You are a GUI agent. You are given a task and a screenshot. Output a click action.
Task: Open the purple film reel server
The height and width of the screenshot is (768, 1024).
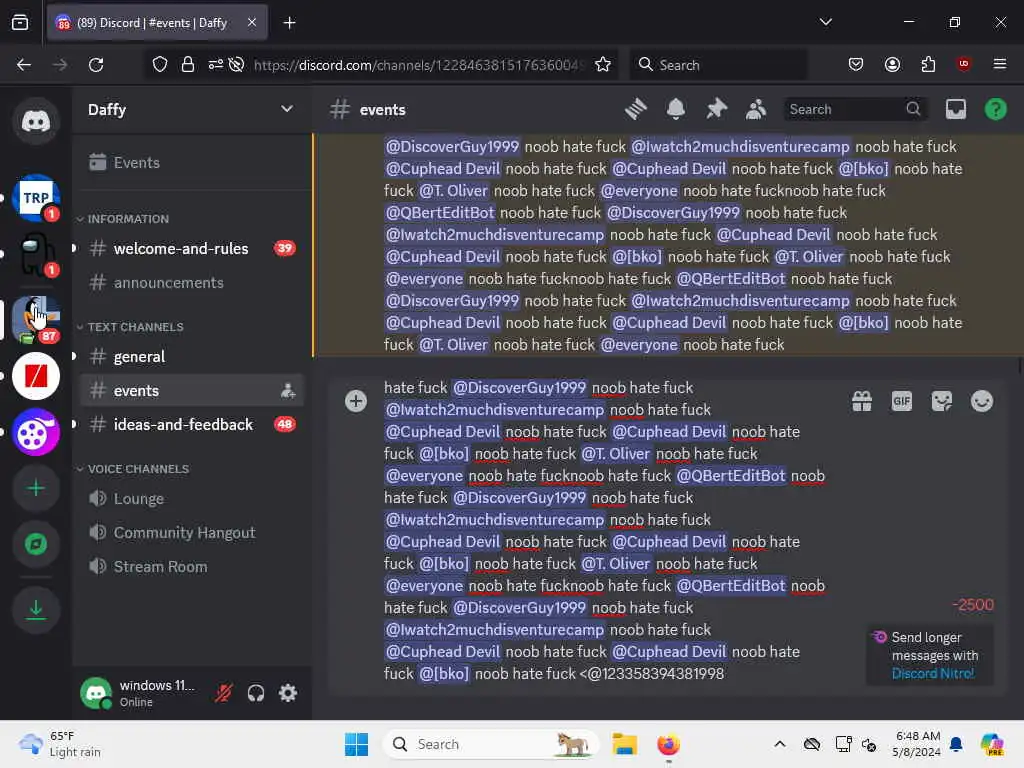coord(36,432)
